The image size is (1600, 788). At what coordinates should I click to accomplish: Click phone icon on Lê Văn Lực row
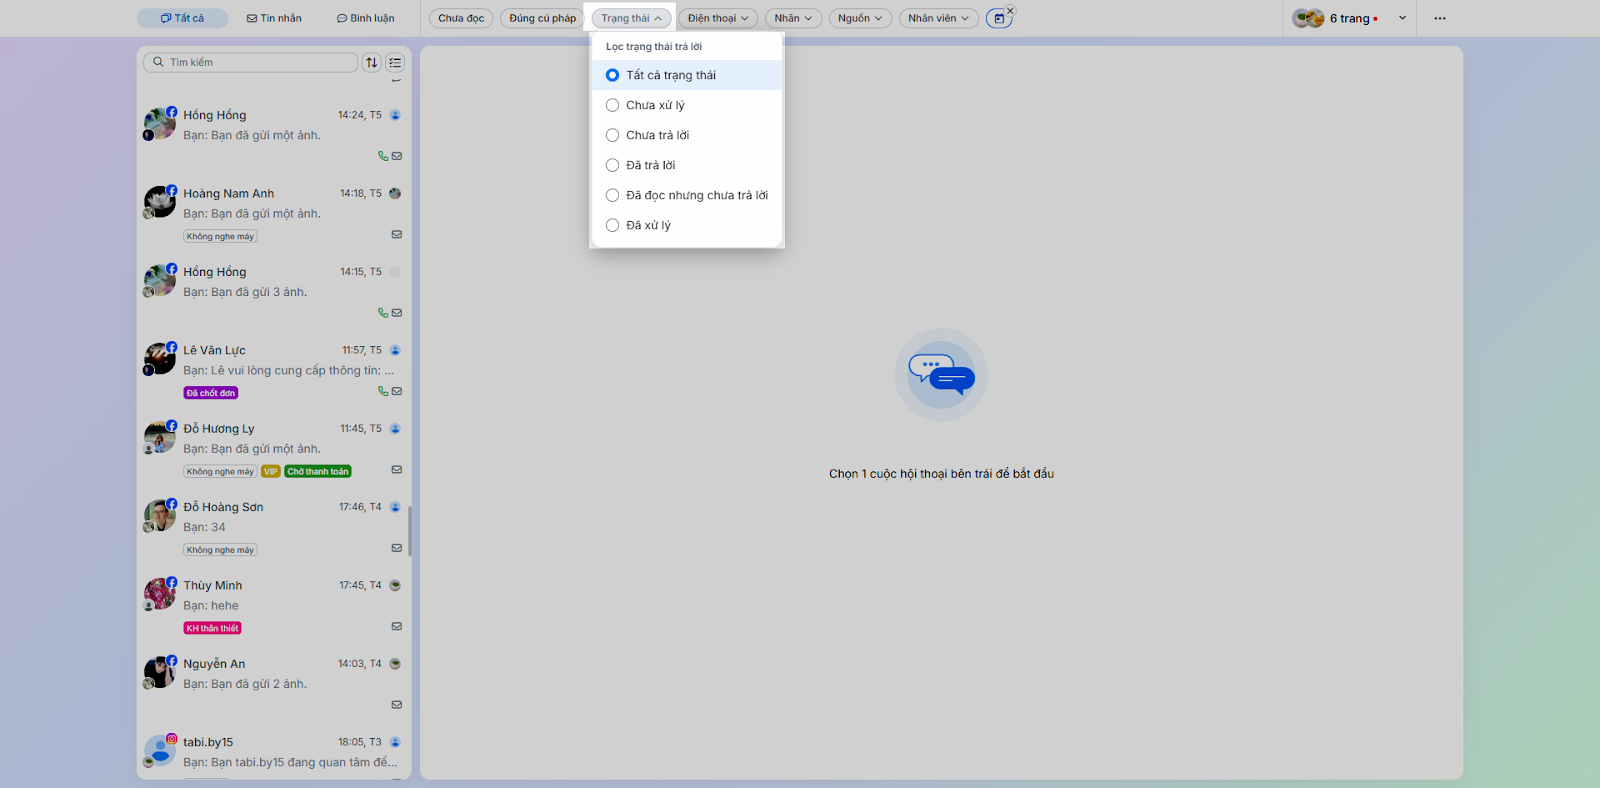383,391
